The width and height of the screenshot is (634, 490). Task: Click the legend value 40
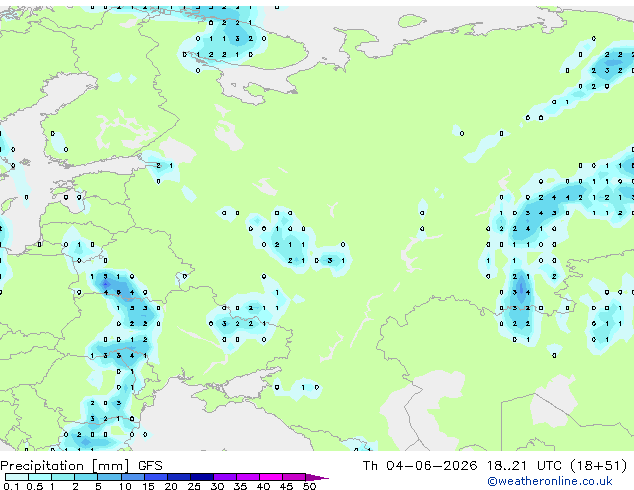[x=264, y=486]
